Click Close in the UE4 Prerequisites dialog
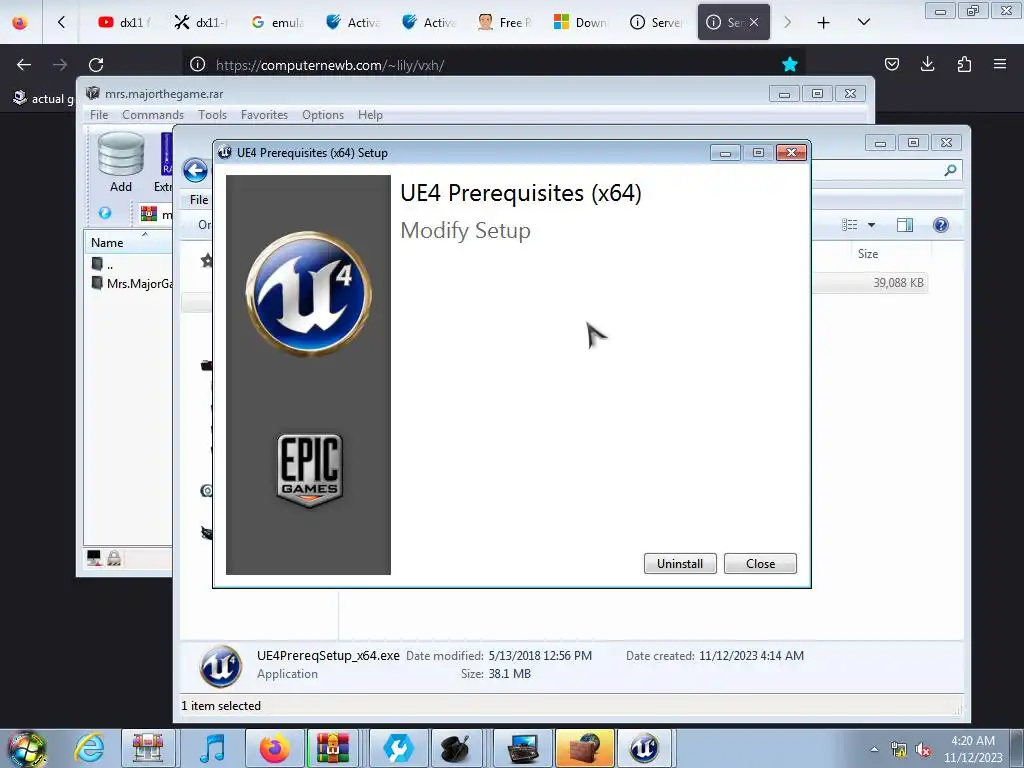 coord(760,564)
